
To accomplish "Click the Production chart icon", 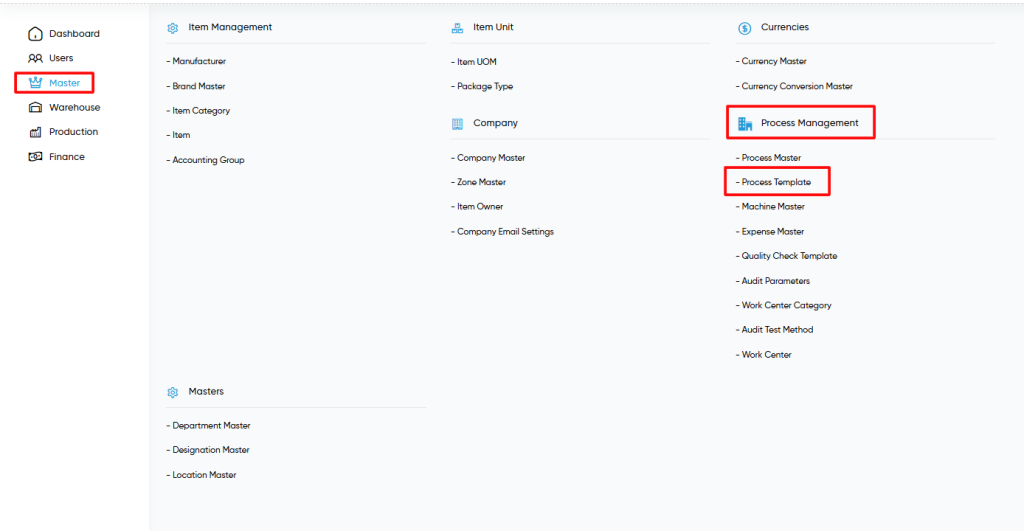I will [x=35, y=132].
